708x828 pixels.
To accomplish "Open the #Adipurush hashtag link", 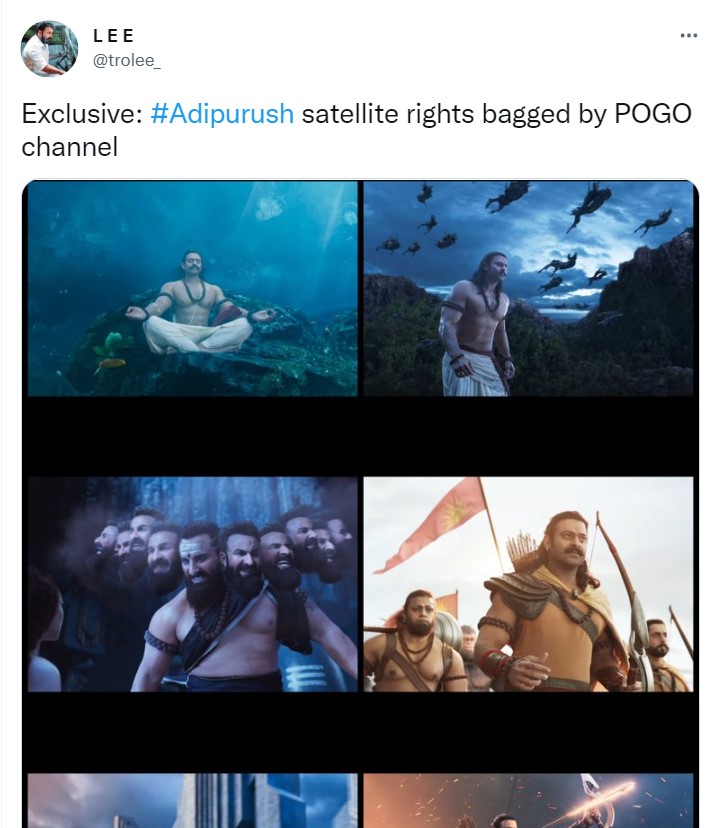I will 222,114.
